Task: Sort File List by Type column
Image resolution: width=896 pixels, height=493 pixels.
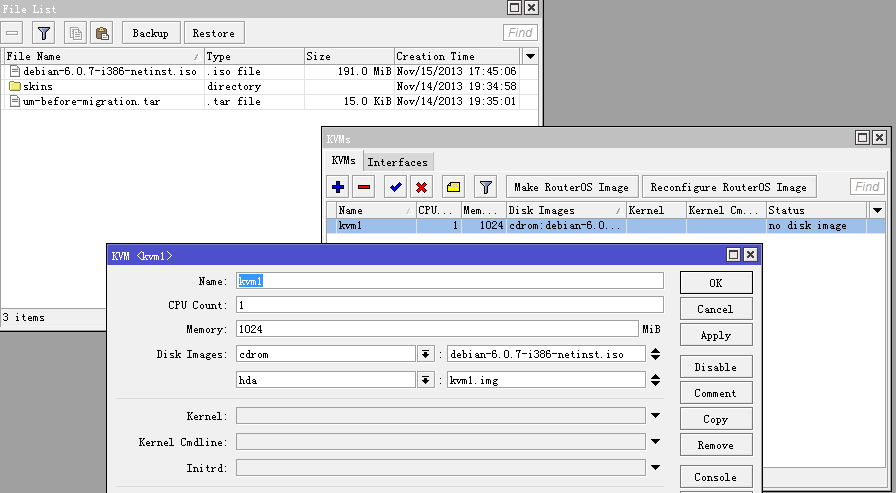Action: 254,56
